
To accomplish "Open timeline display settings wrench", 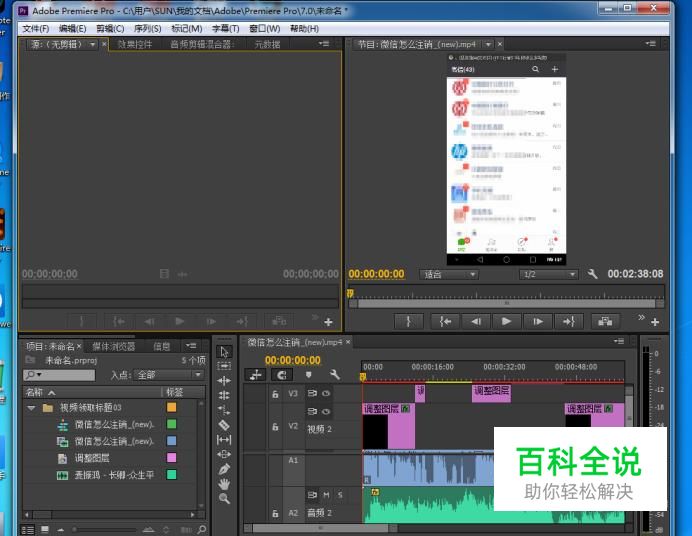I will pos(335,375).
